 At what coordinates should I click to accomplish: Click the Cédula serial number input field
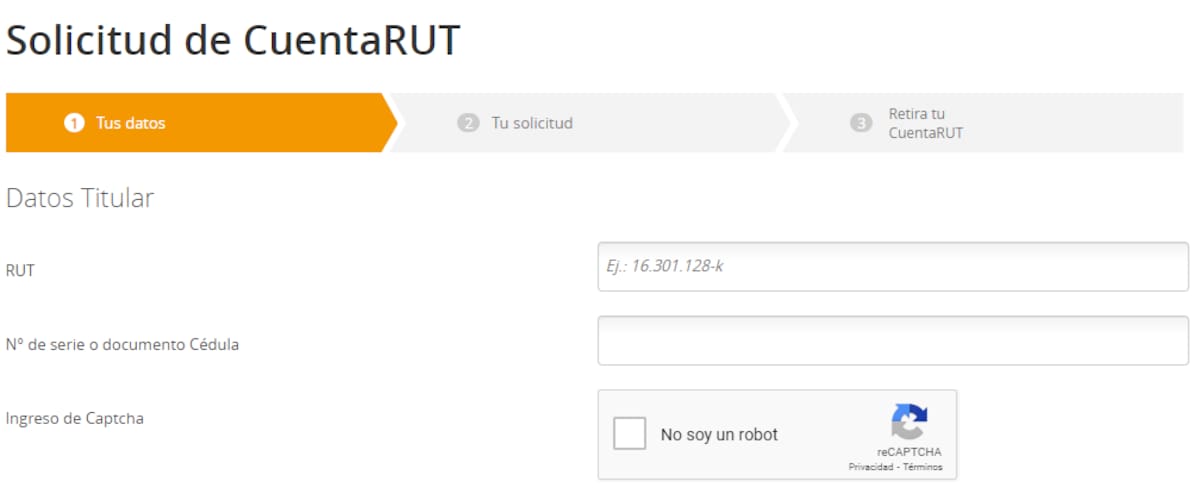(892, 341)
